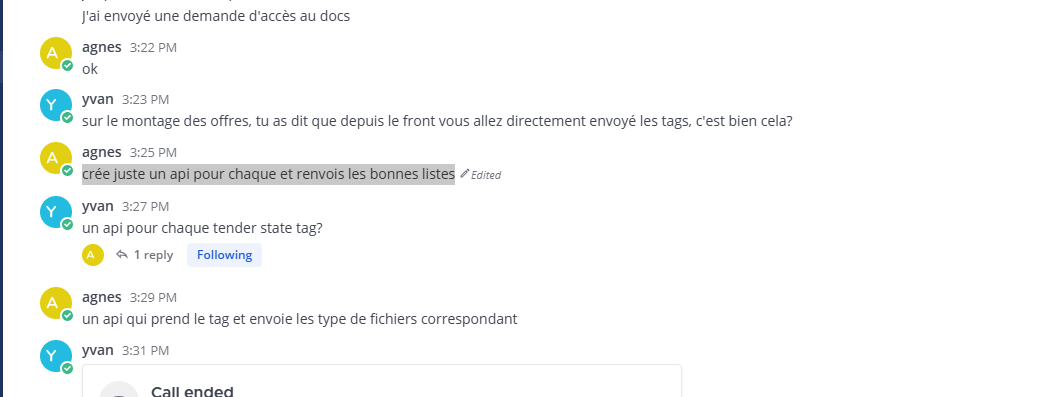The width and height of the screenshot is (1039, 397).
Task: Open the 1 reply thread link
Action: [x=153, y=255]
